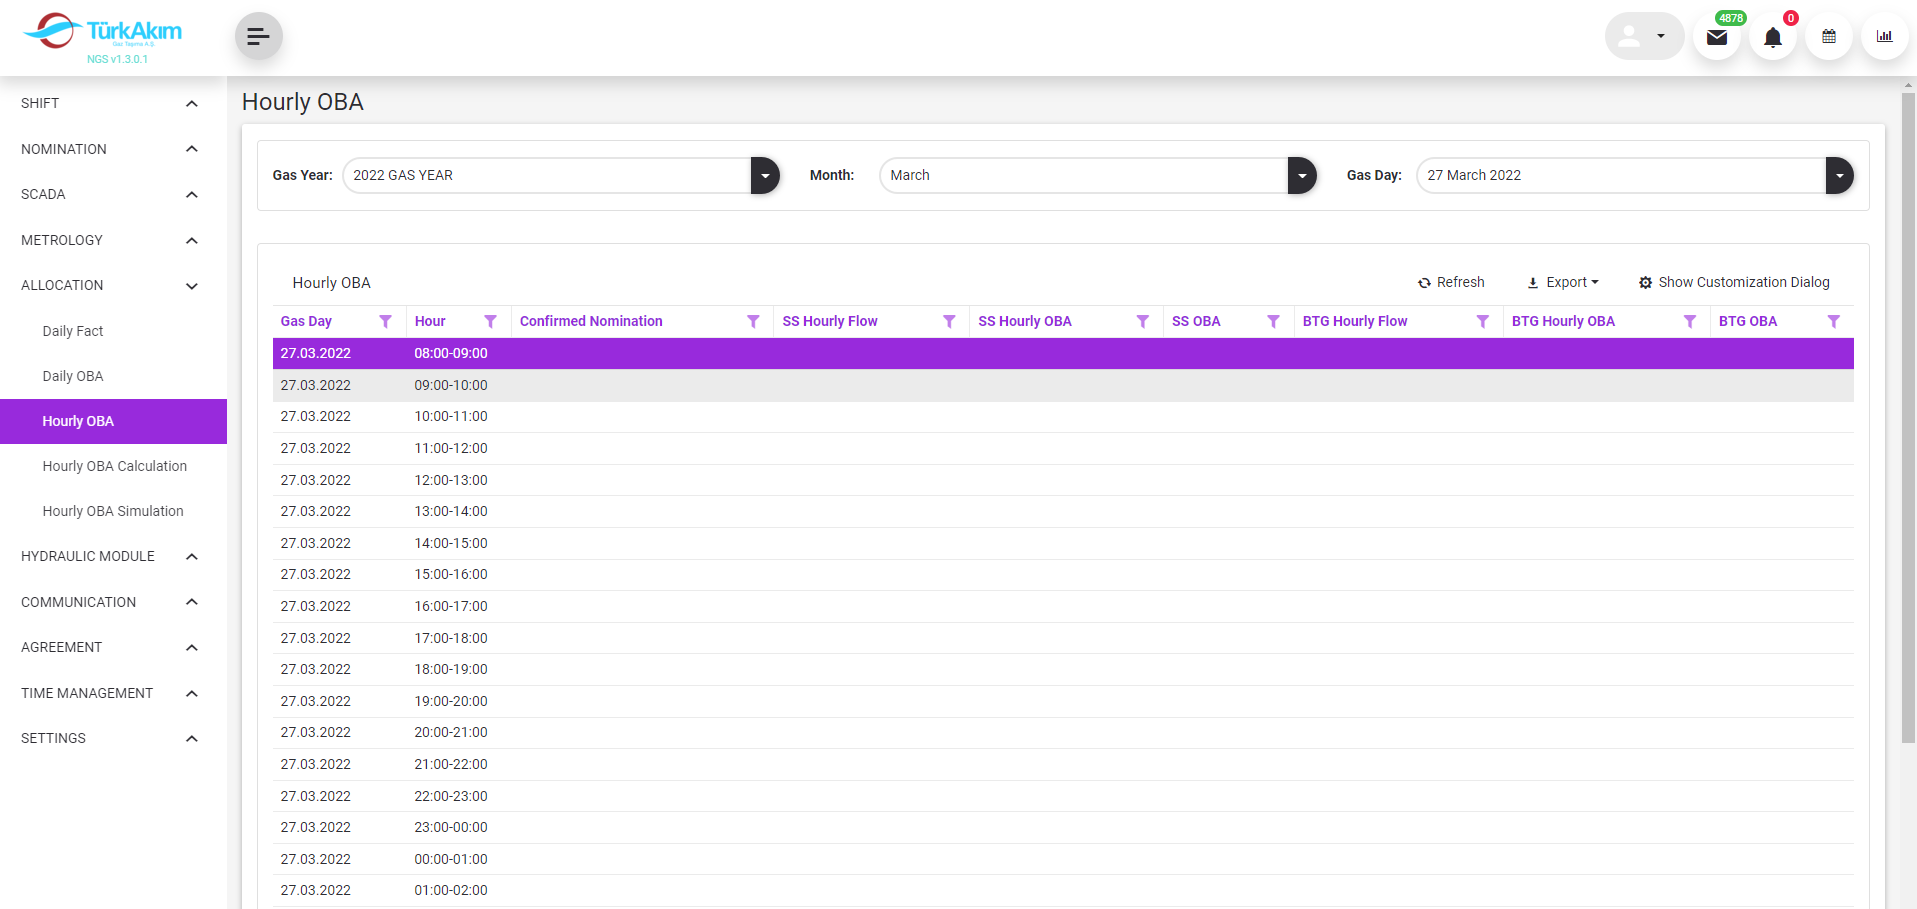
Task: Filter the BTG OBA column
Action: tap(1833, 322)
